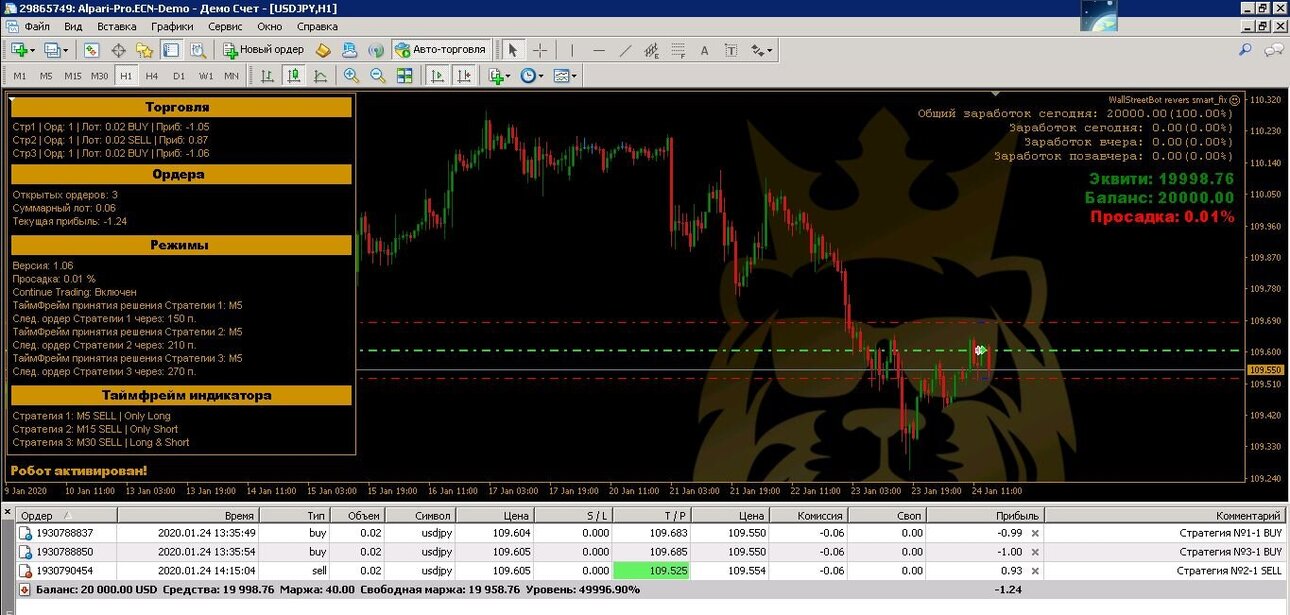
Task: Open the Strategy Tester icon
Action: coord(198,50)
